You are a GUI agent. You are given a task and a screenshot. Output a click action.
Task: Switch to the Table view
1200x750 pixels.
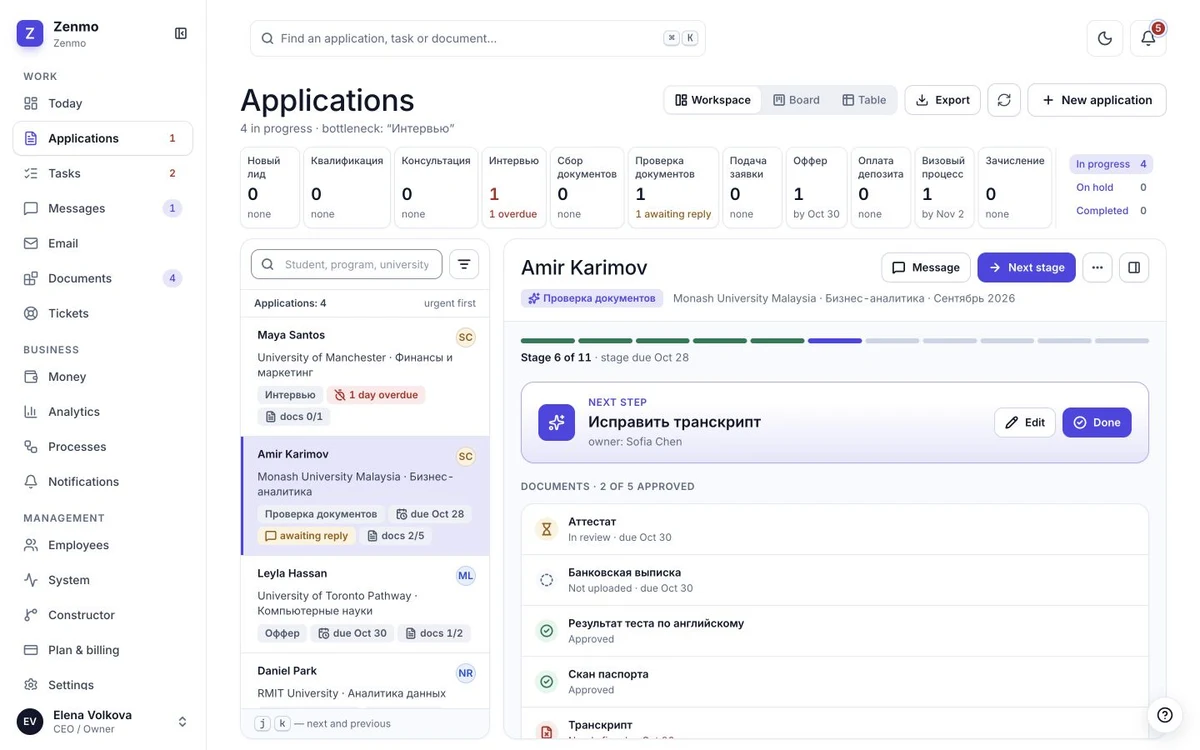click(x=864, y=100)
